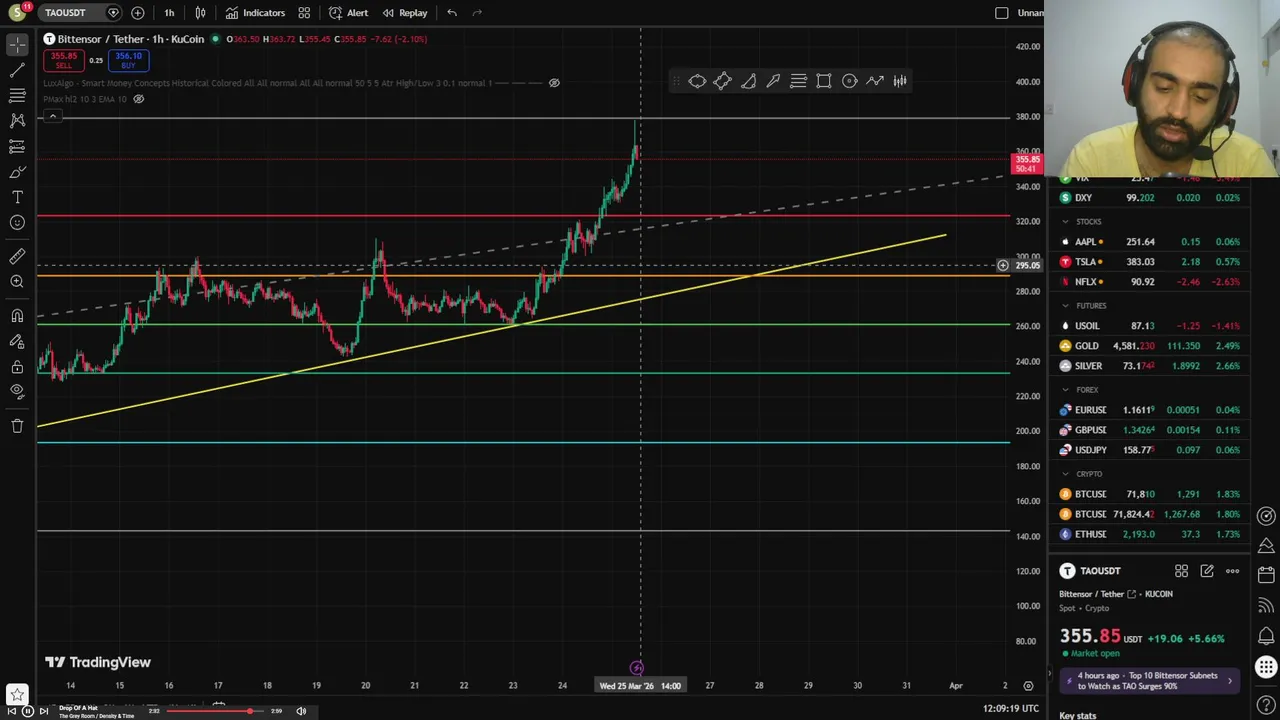Open the three-dots menu beside TAOUSDT
The image size is (1280, 720).
click(1232, 571)
